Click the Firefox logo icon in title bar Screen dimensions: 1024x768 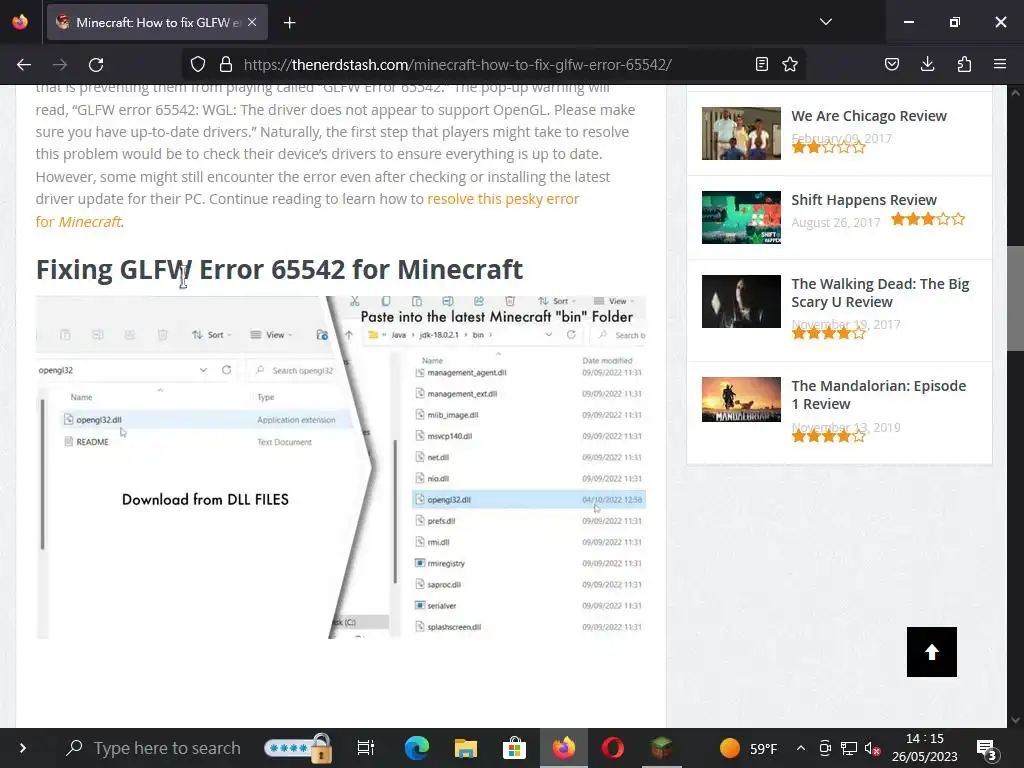click(x=20, y=22)
